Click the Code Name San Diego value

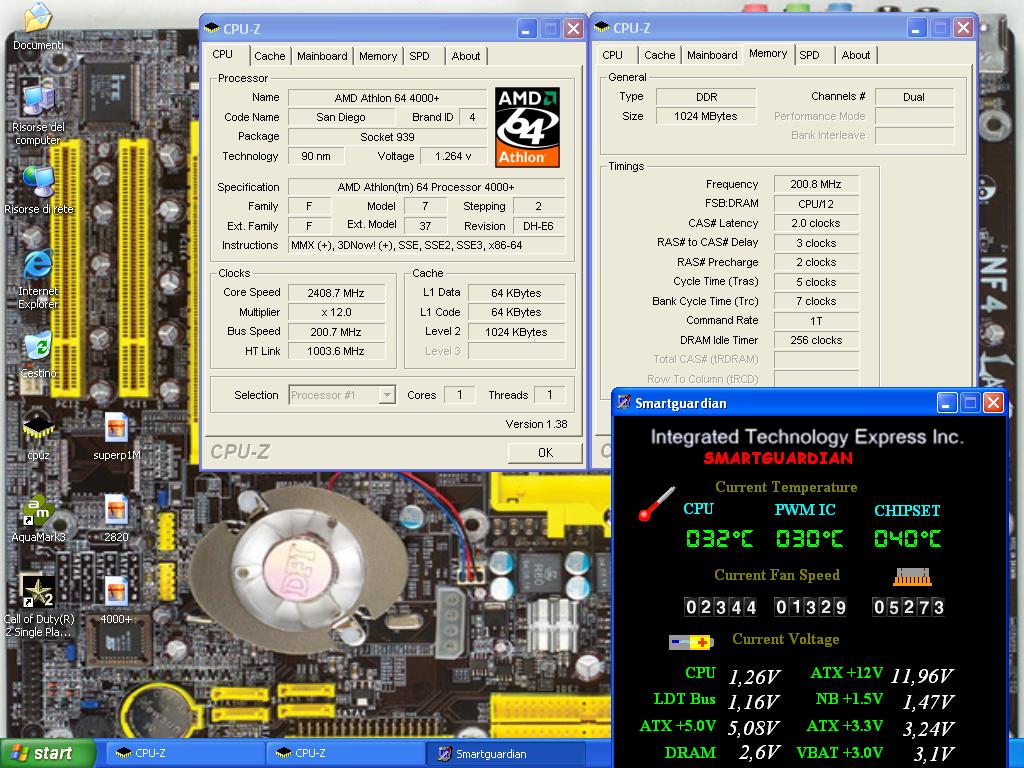[341, 118]
